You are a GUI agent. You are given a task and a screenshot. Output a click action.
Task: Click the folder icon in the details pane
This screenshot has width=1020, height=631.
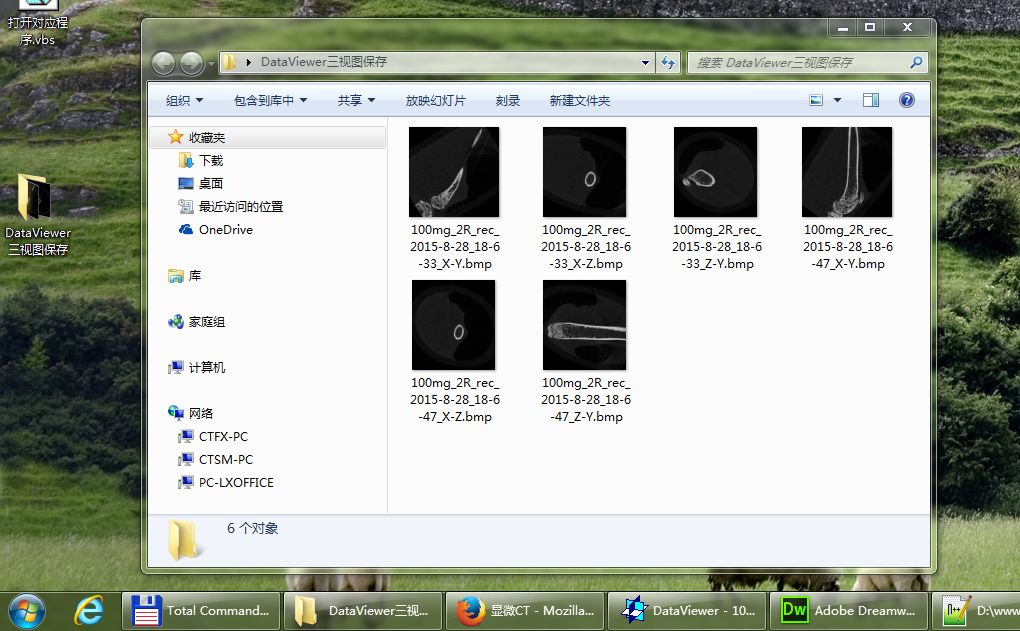click(183, 540)
